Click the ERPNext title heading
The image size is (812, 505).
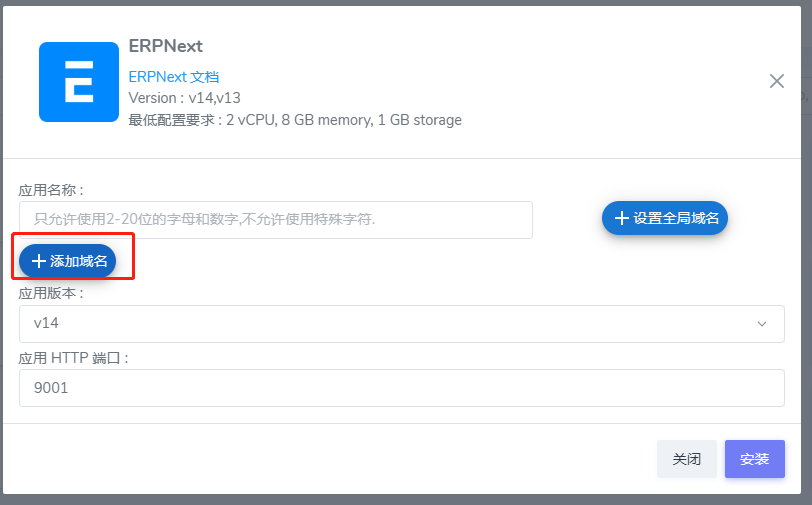coord(166,46)
